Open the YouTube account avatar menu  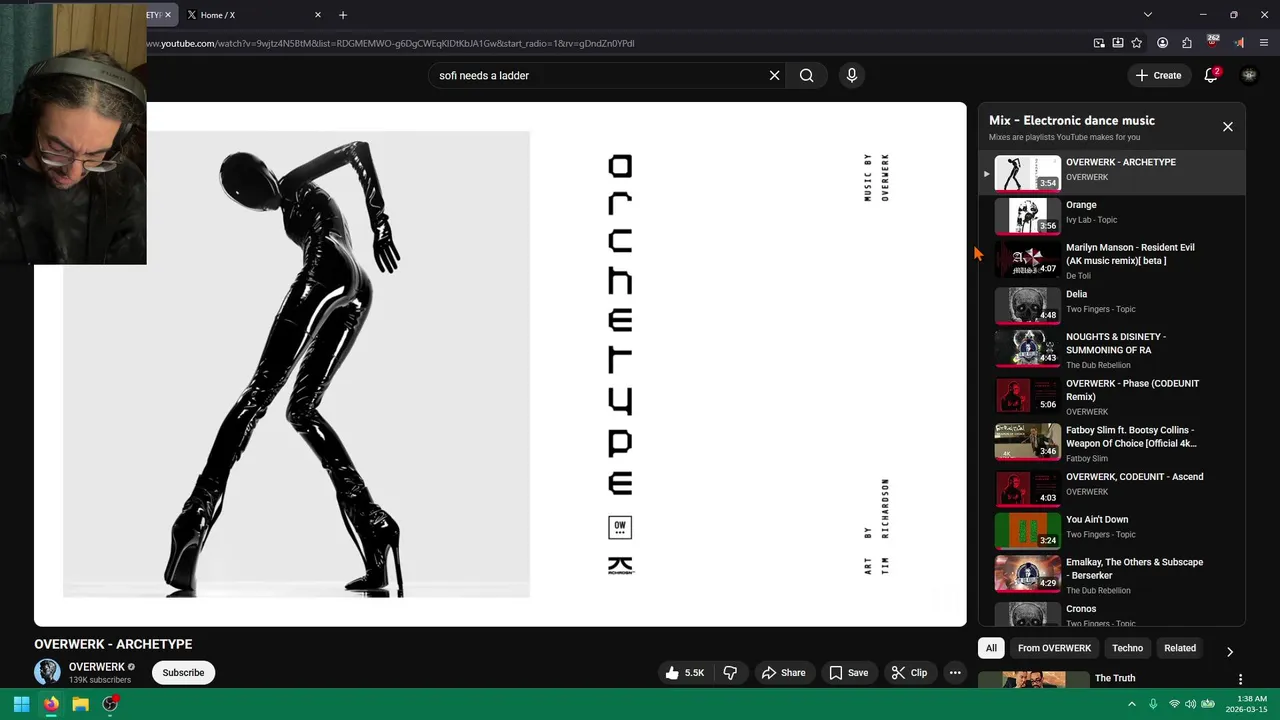click(1249, 75)
